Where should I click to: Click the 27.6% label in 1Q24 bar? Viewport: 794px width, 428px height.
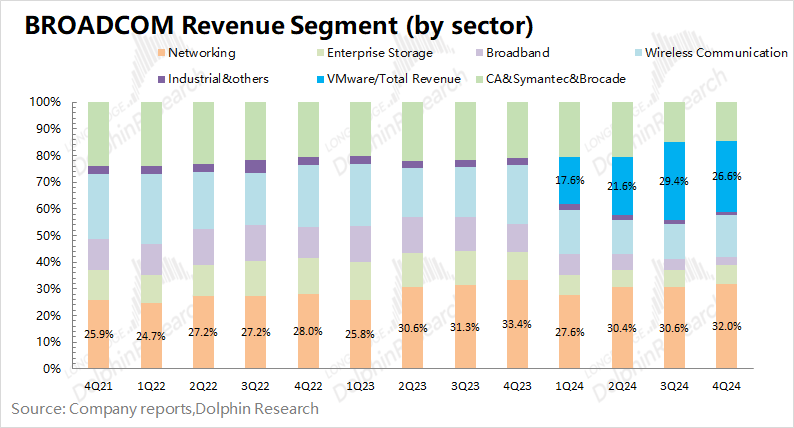570,332
